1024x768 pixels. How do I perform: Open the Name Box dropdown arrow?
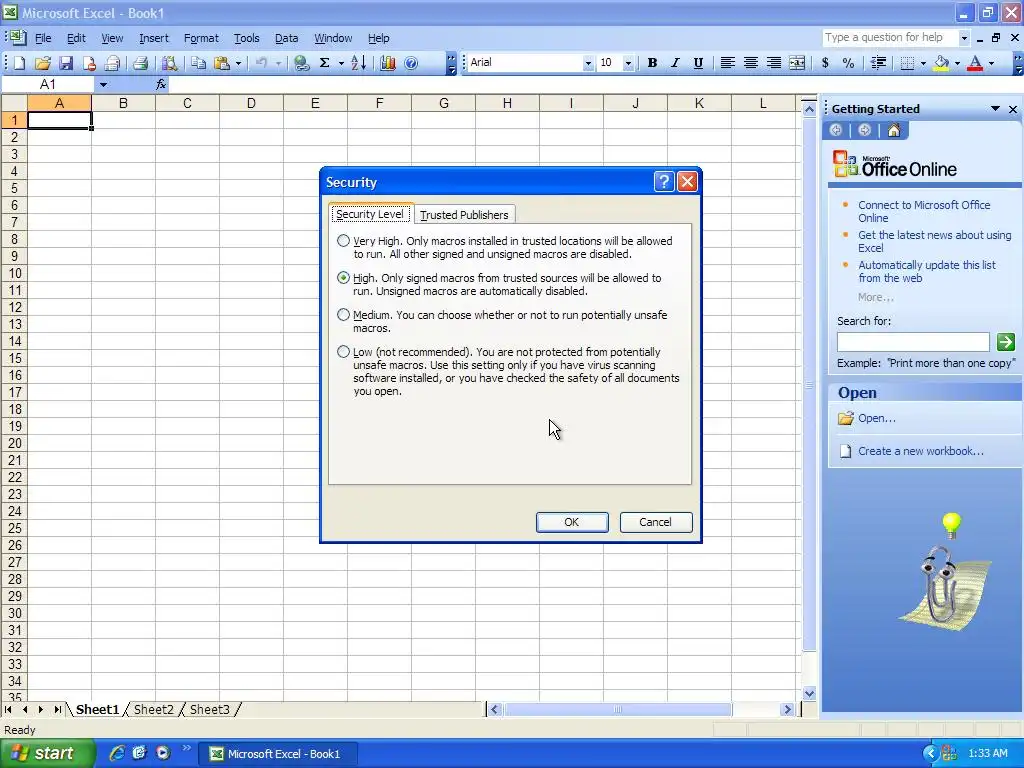pos(103,84)
